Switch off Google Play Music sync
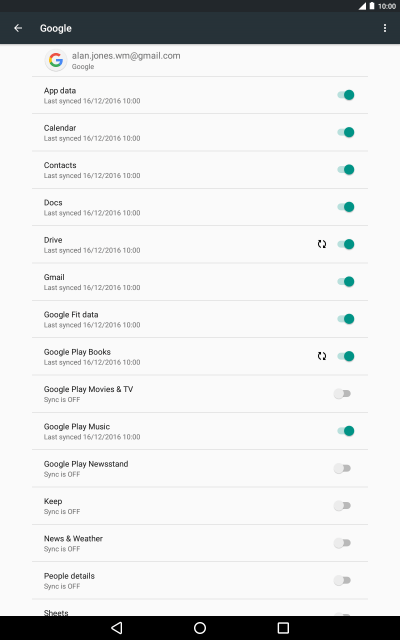This screenshot has width=400, height=640. click(346, 431)
